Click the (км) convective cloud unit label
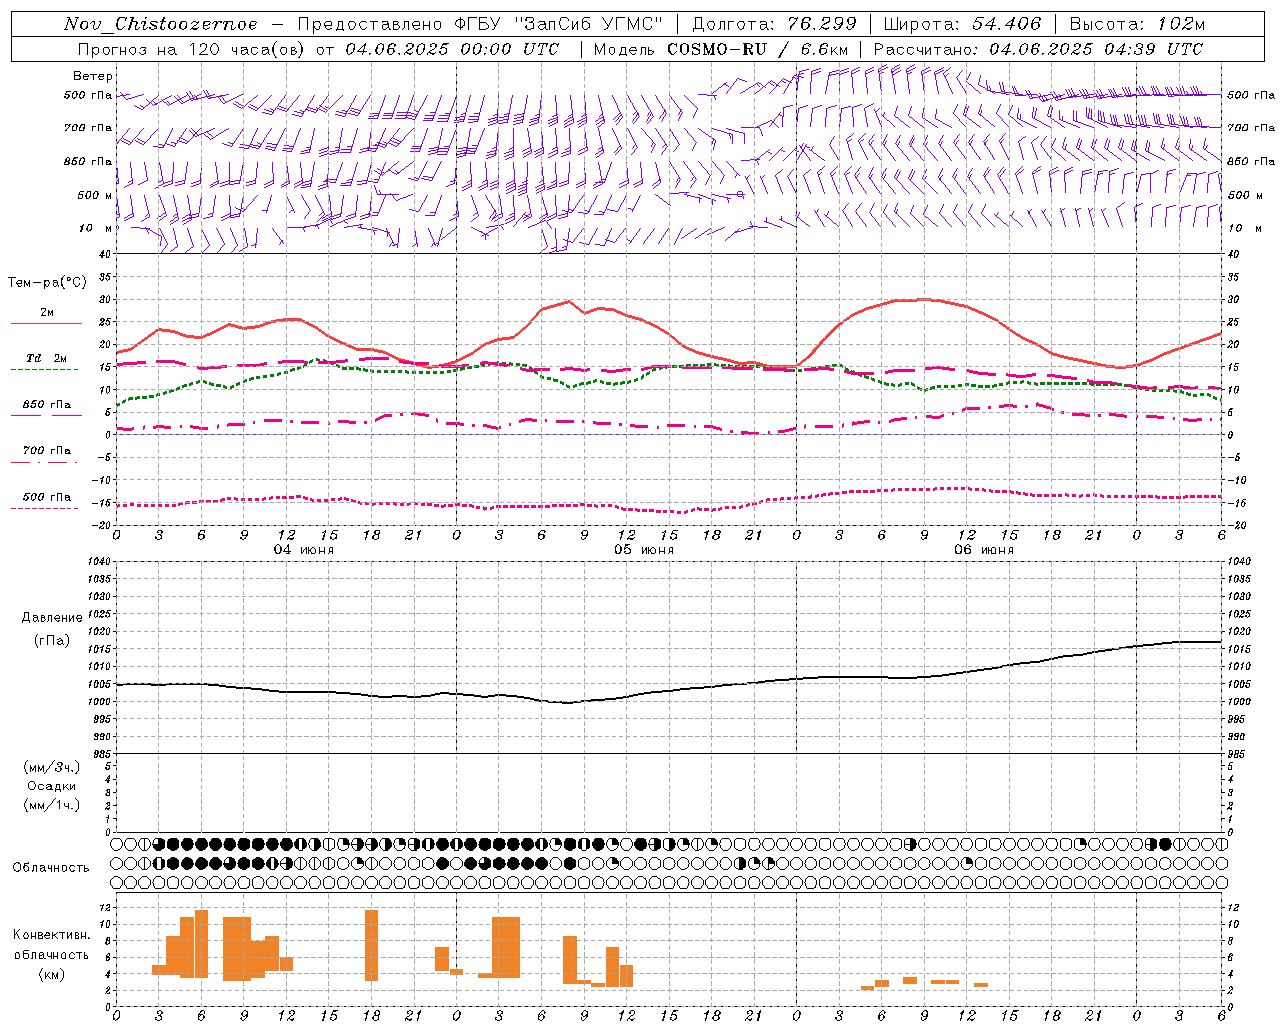 click(52, 973)
